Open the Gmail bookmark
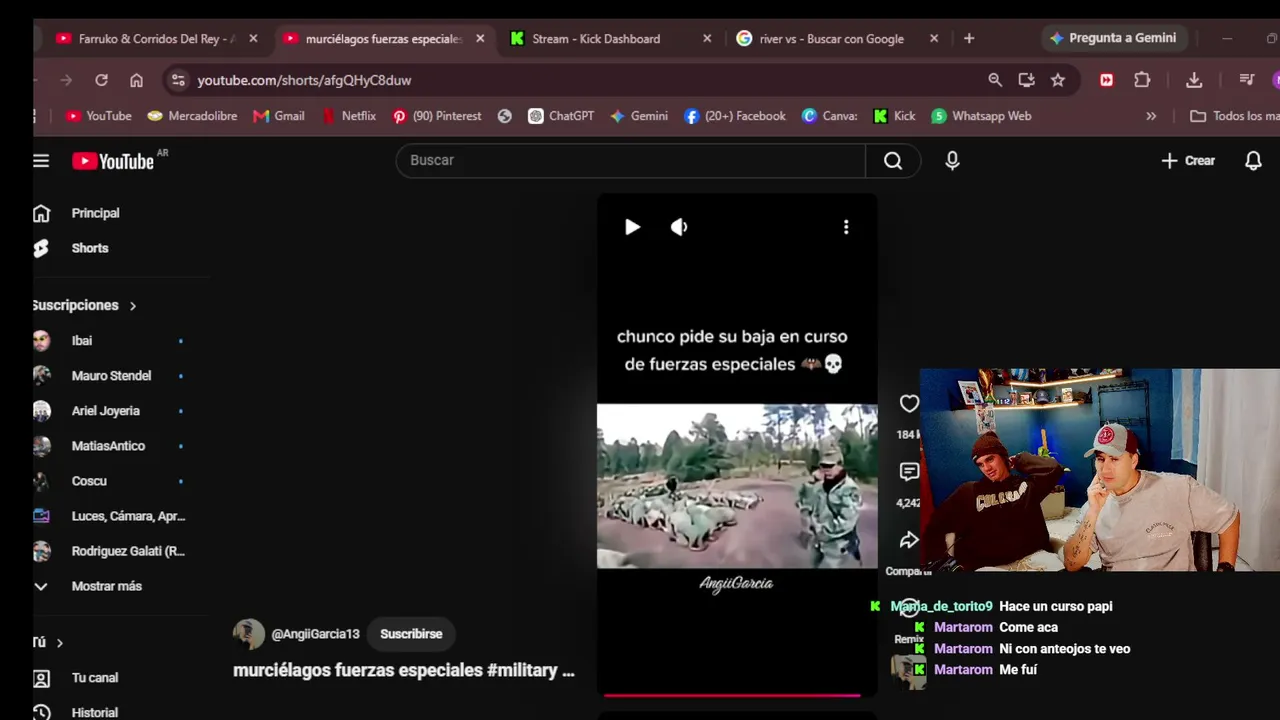 [x=279, y=116]
